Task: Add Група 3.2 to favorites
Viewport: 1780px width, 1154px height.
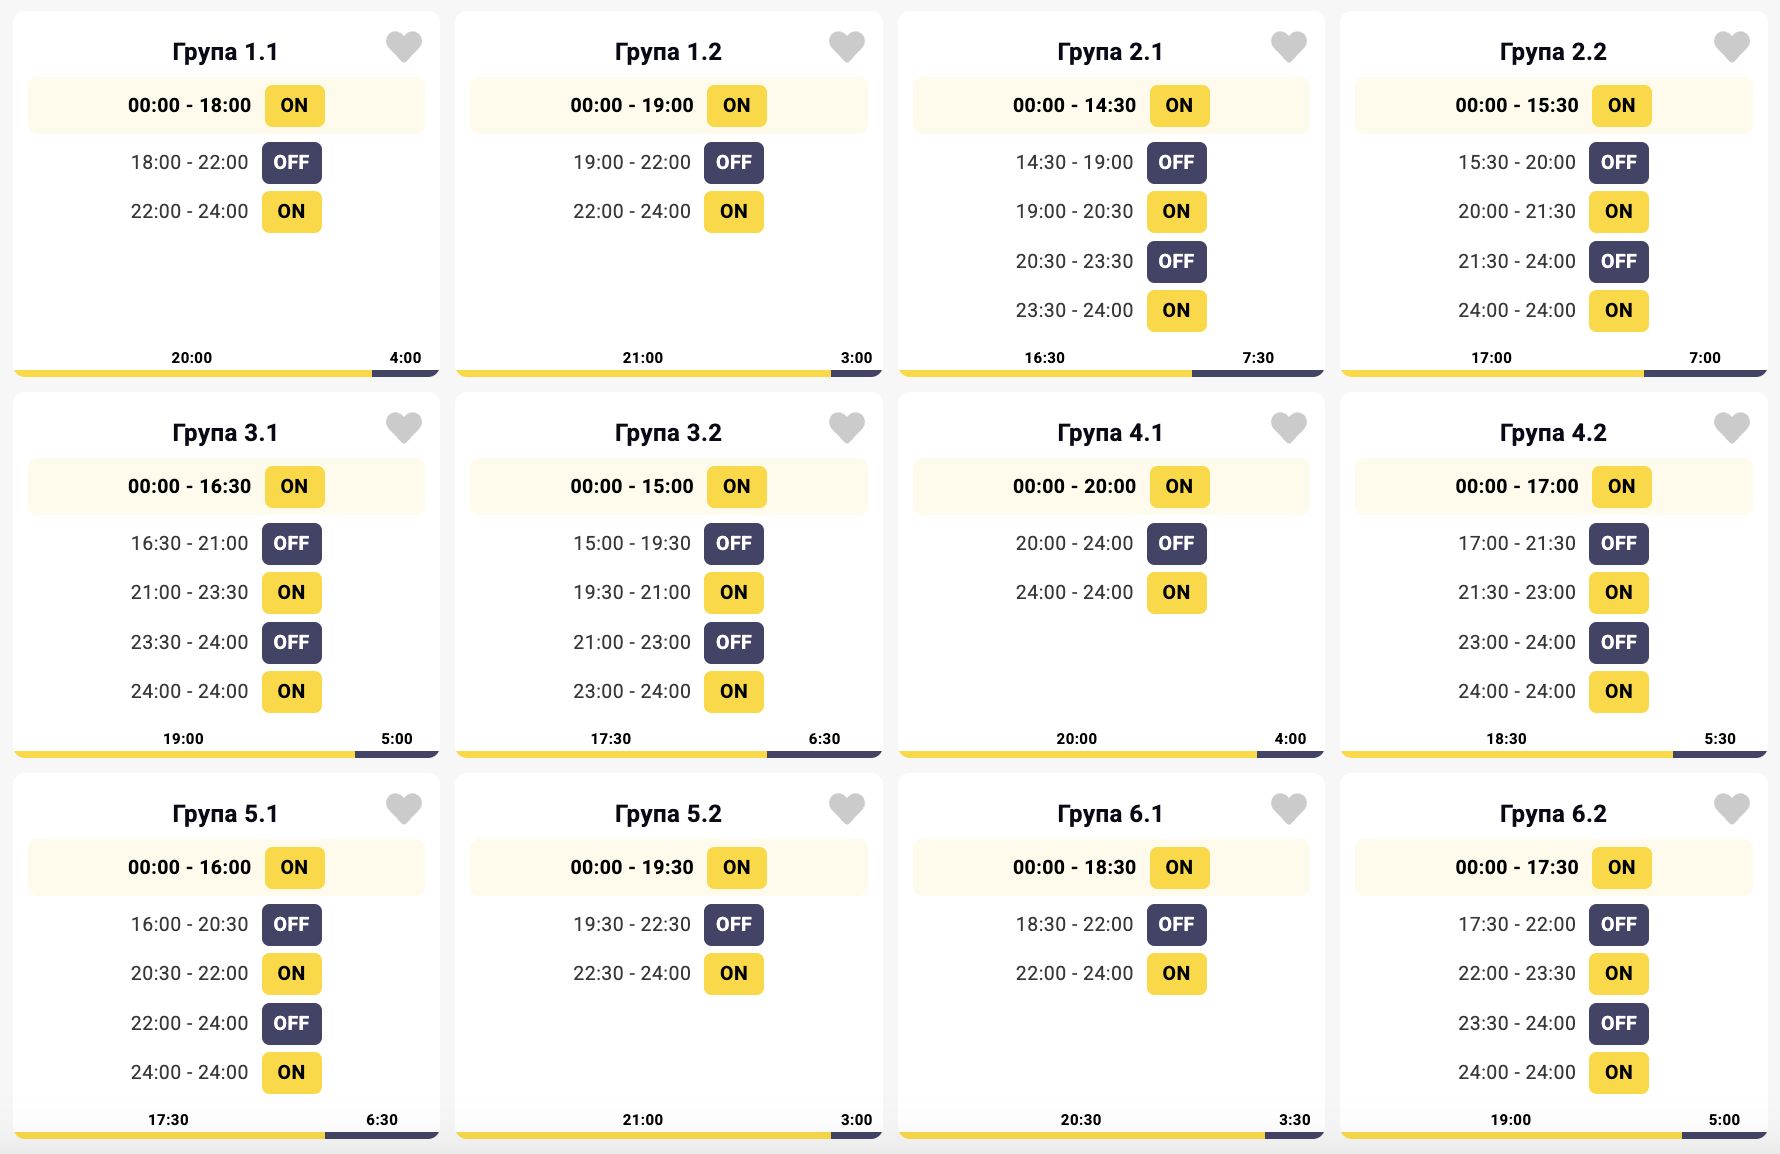Action: (846, 427)
